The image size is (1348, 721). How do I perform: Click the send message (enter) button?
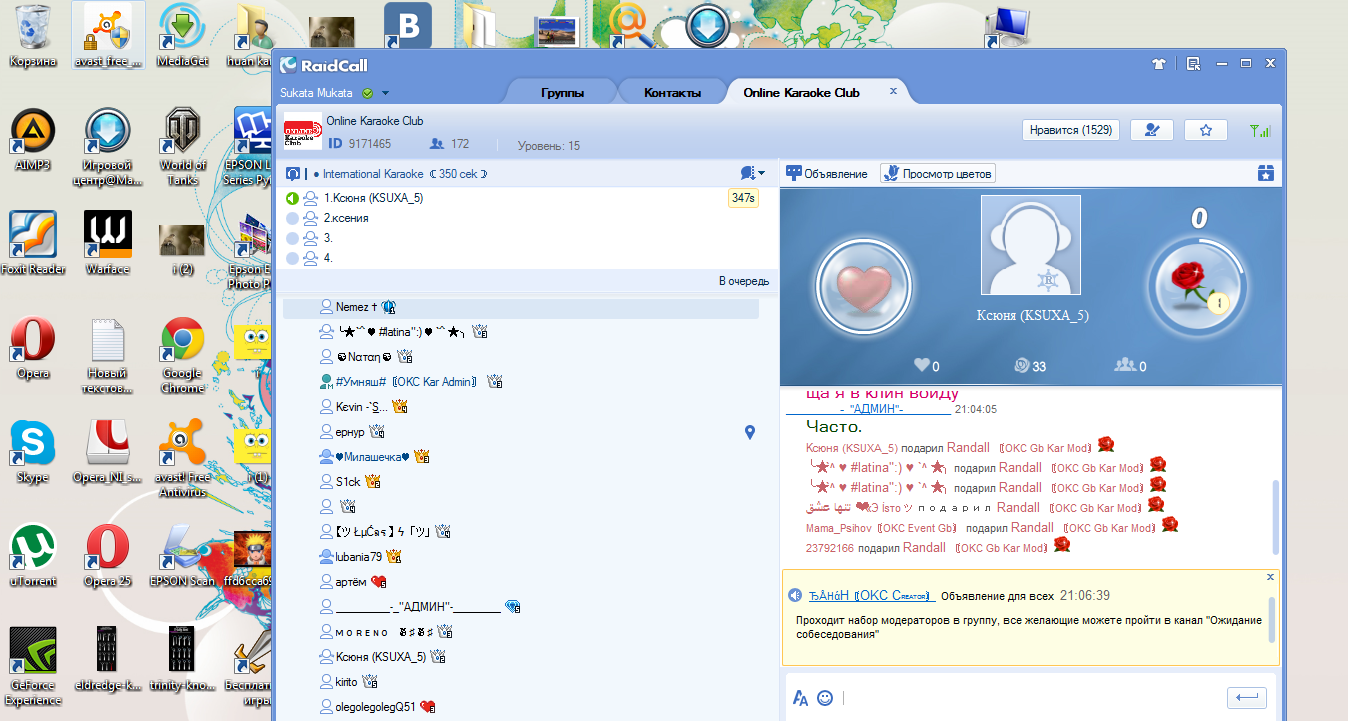(1247, 698)
